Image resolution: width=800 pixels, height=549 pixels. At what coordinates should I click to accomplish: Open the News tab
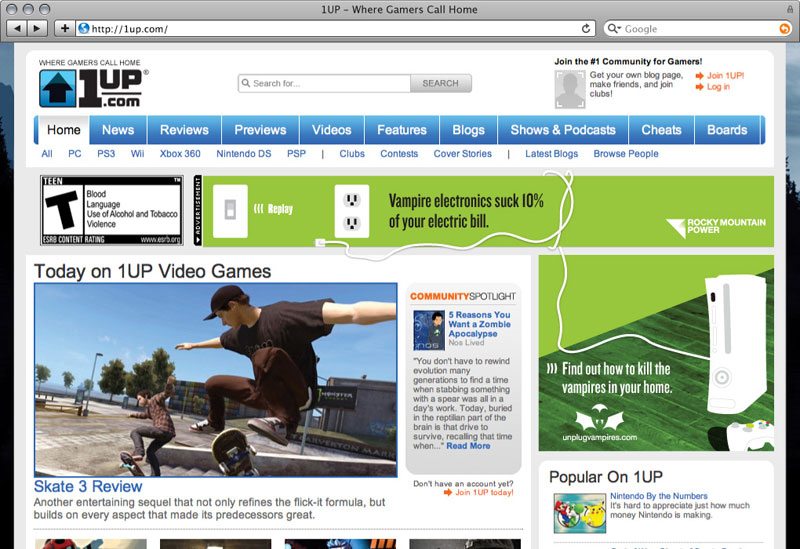point(118,130)
